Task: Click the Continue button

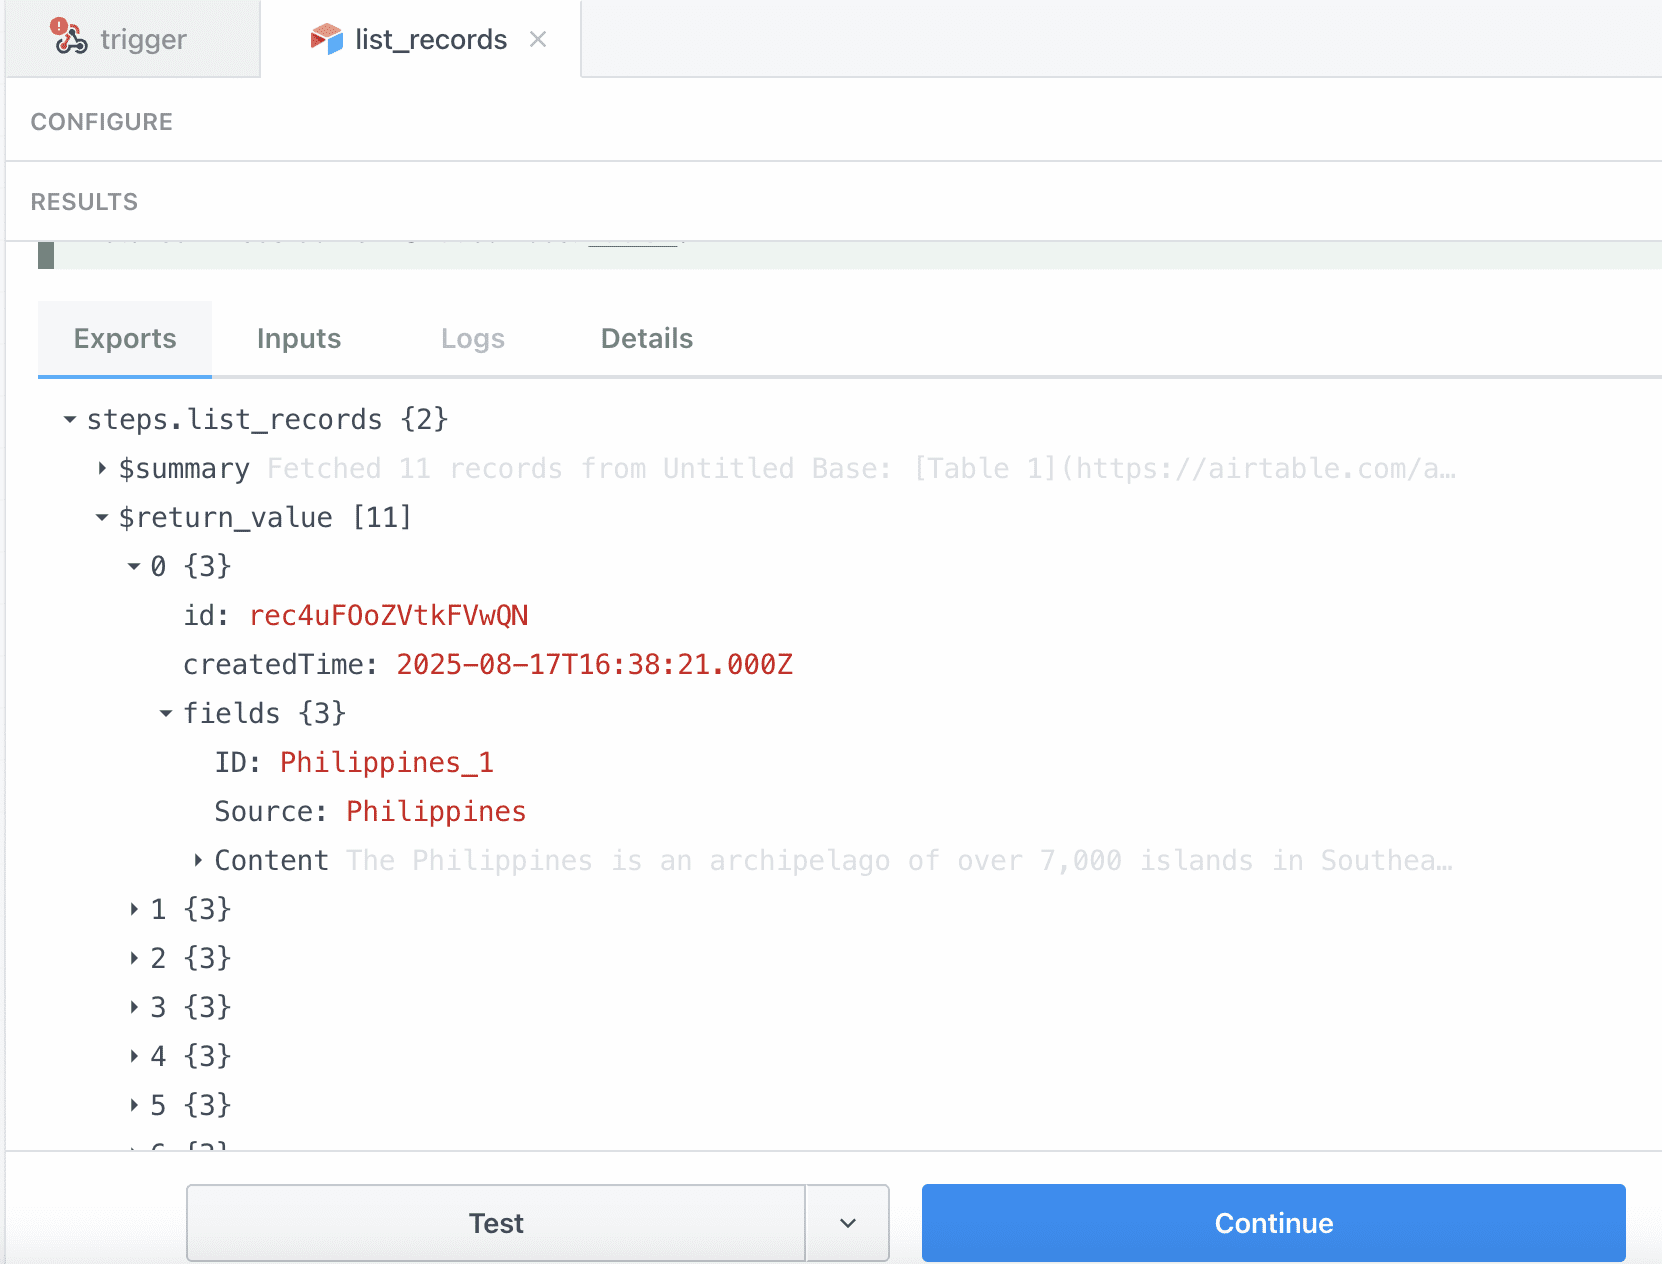Action: click(1273, 1223)
